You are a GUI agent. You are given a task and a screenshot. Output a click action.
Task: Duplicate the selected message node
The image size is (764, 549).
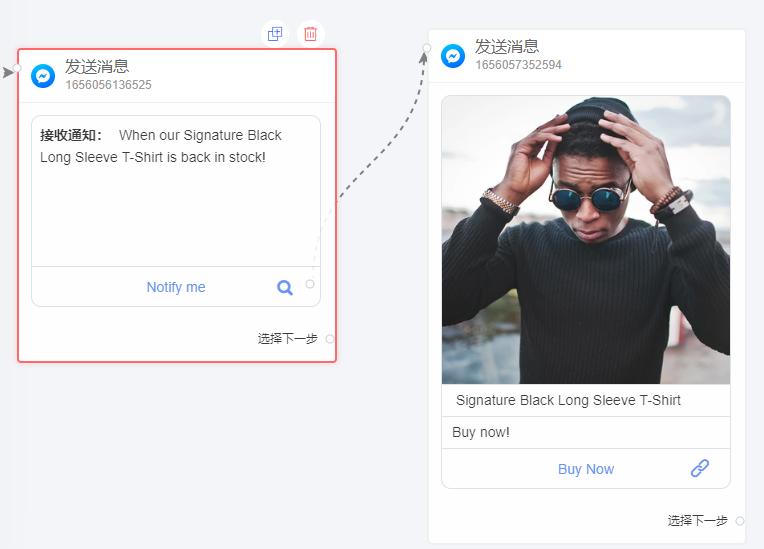click(275, 34)
